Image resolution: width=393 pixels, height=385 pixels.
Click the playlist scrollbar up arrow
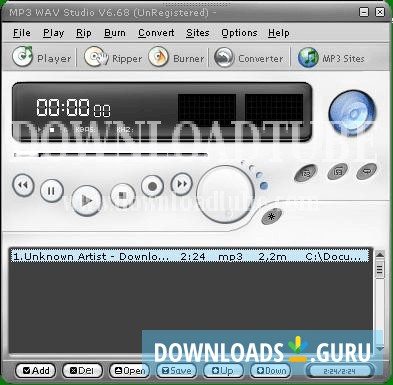(379, 255)
